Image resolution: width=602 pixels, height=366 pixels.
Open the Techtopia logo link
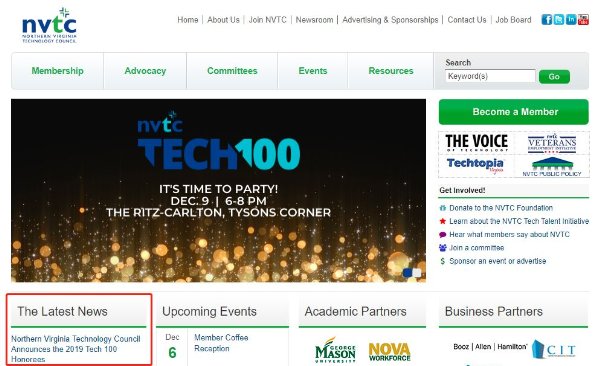475,165
